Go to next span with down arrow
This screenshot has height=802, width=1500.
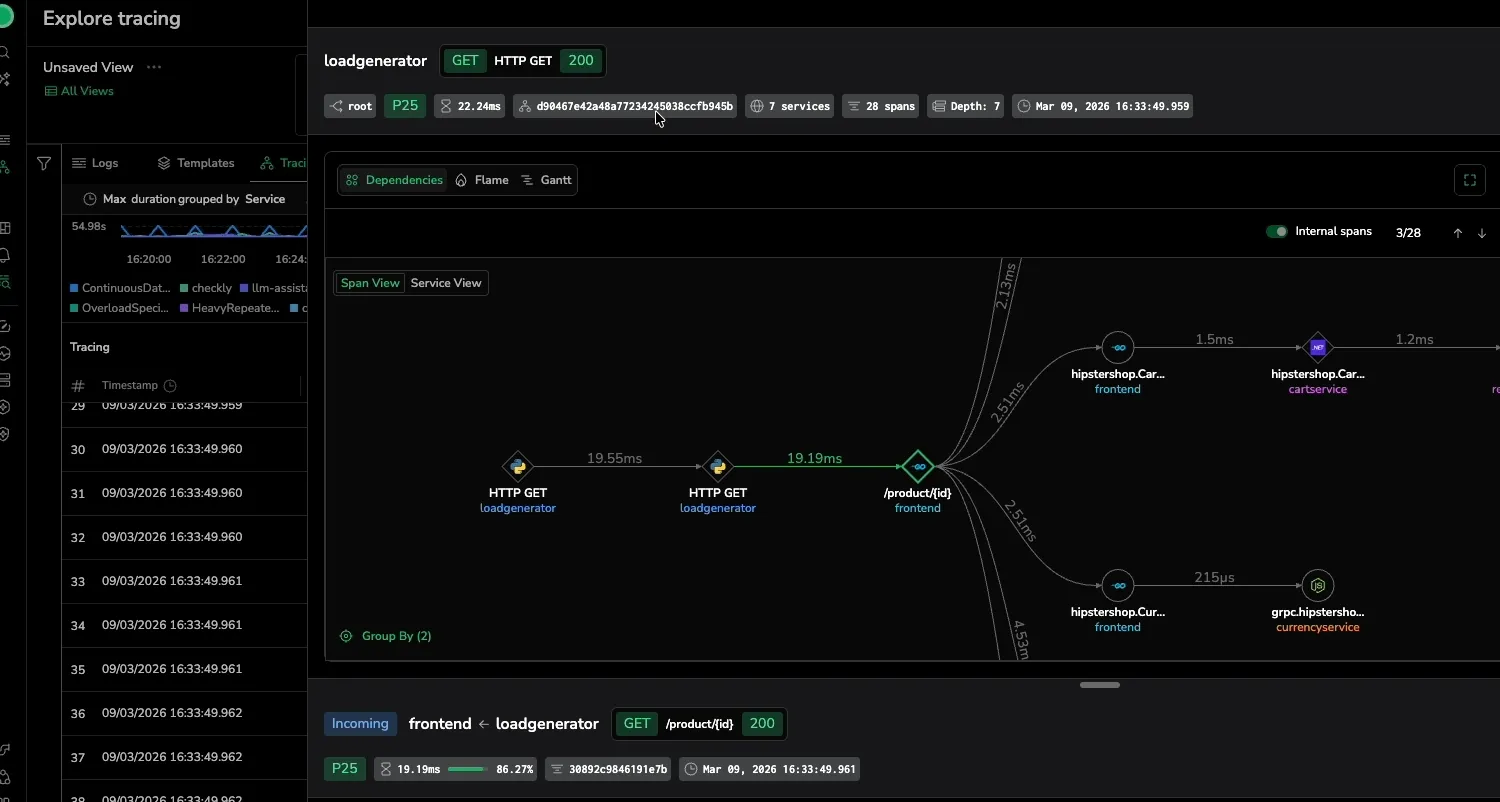[x=1482, y=233]
